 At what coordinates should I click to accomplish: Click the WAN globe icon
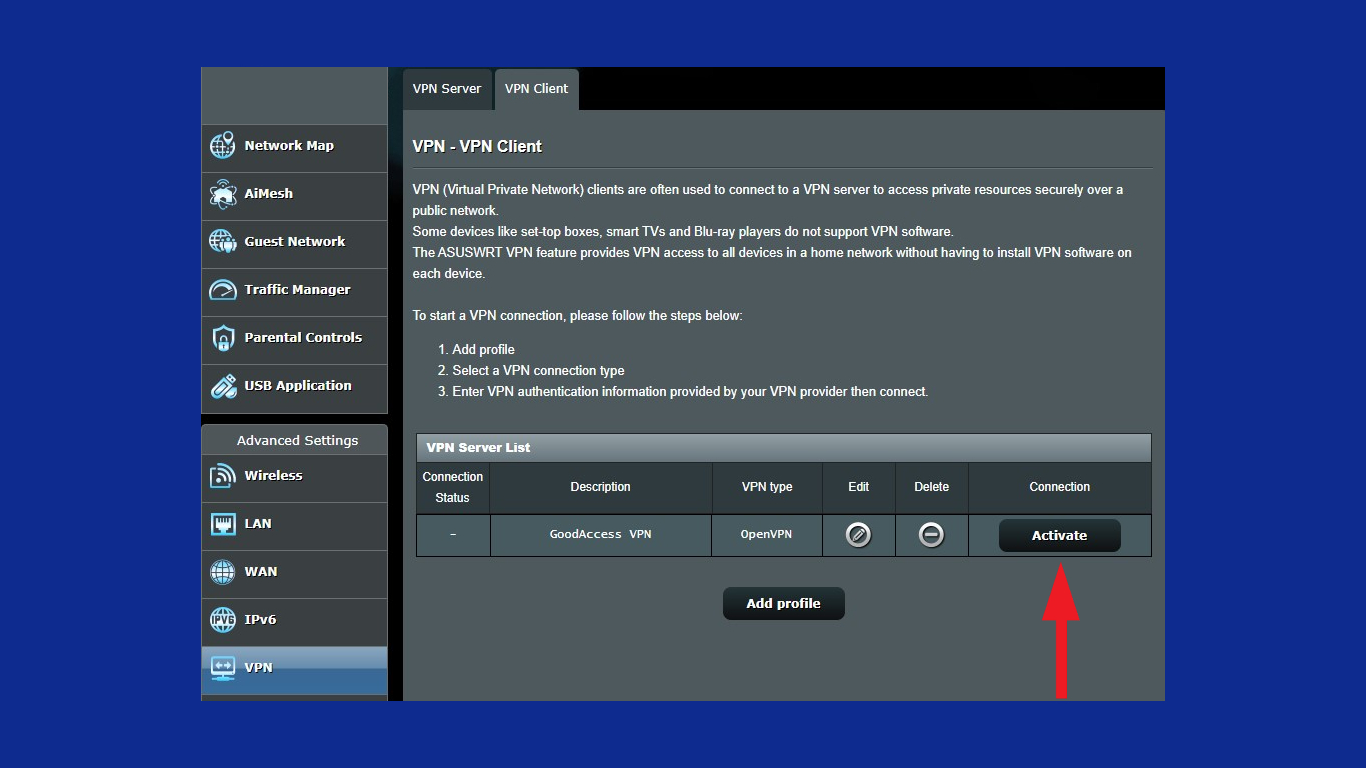point(222,572)
